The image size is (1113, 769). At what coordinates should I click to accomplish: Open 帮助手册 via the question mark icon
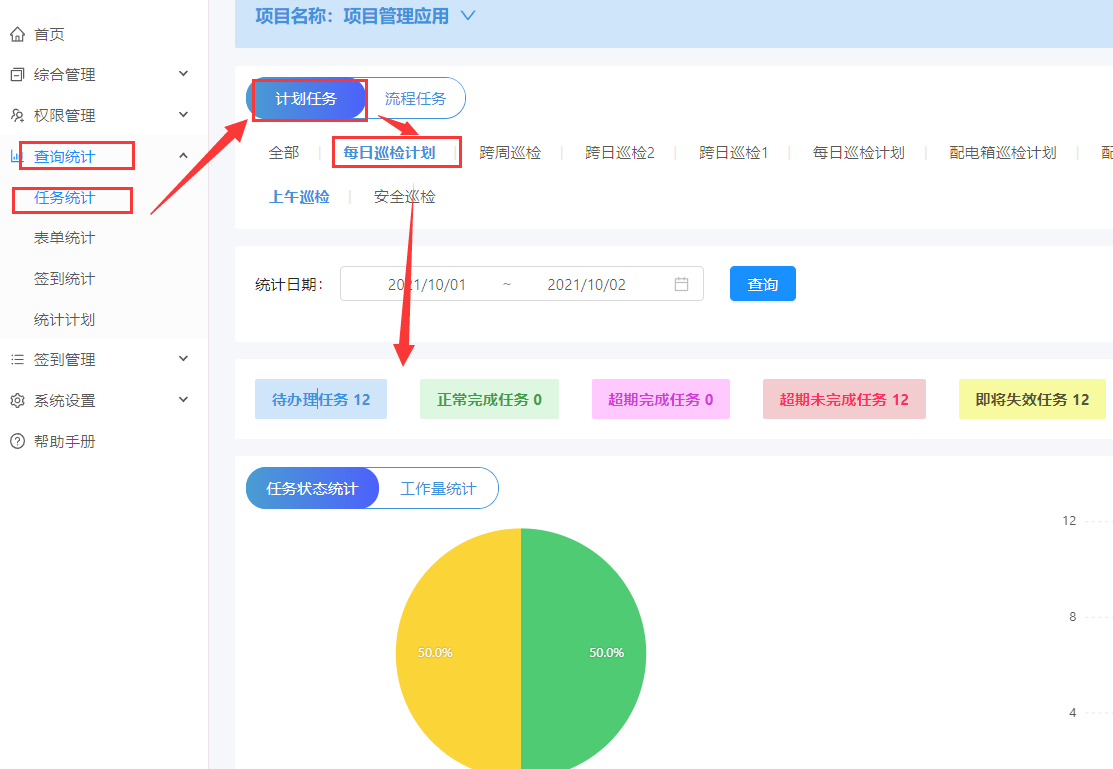(x=15, y=440)
